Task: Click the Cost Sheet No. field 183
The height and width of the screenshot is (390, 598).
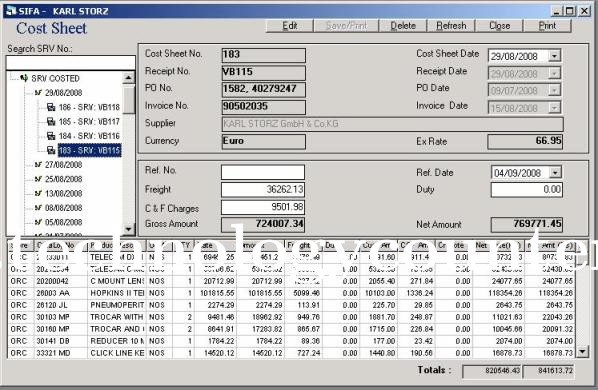Action: (x=264, y=55)
